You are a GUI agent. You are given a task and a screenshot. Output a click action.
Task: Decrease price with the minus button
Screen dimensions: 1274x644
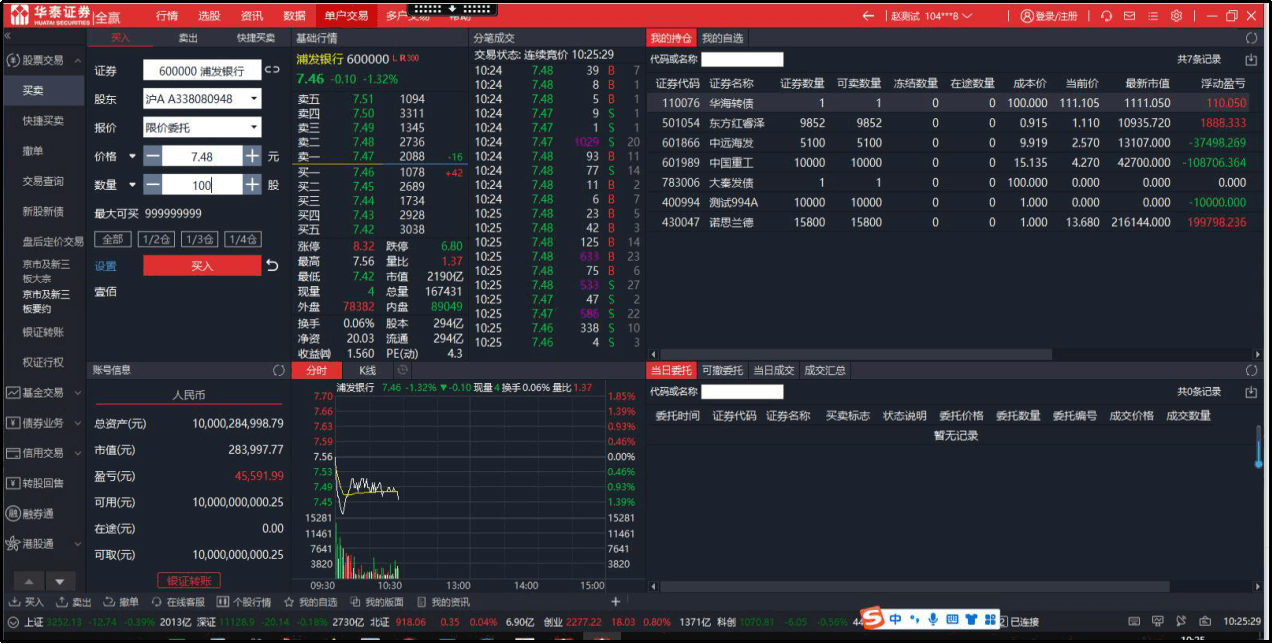pyautogui.click(x=153, y=157)
